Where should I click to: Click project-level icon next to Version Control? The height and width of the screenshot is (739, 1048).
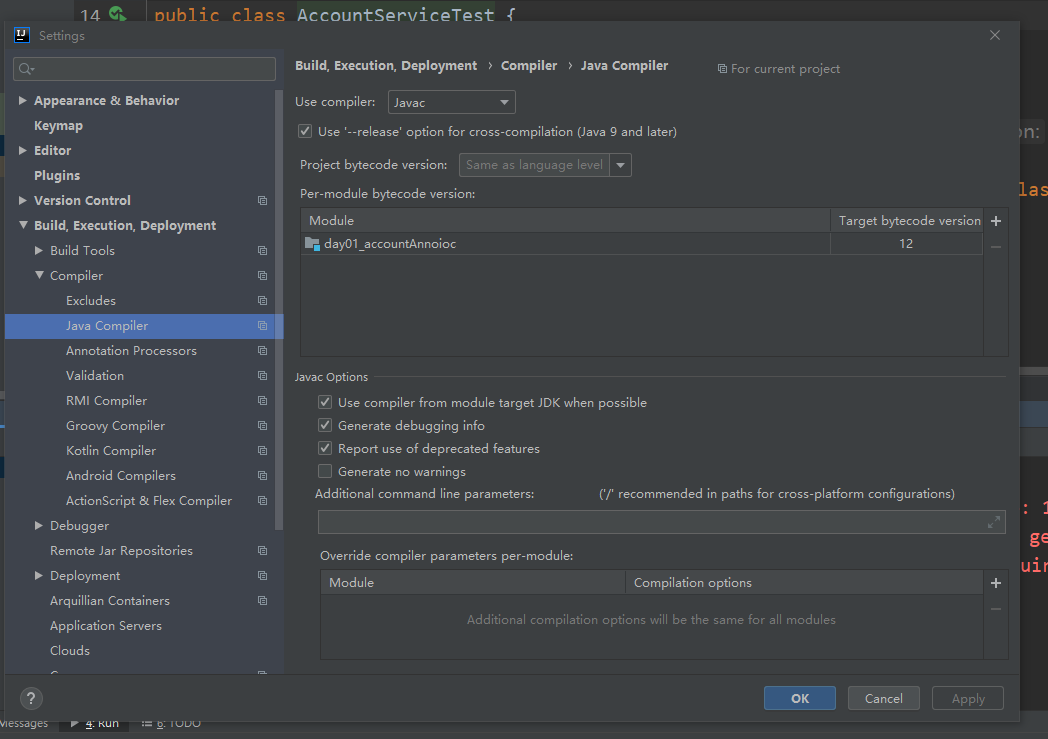[263, 200]
